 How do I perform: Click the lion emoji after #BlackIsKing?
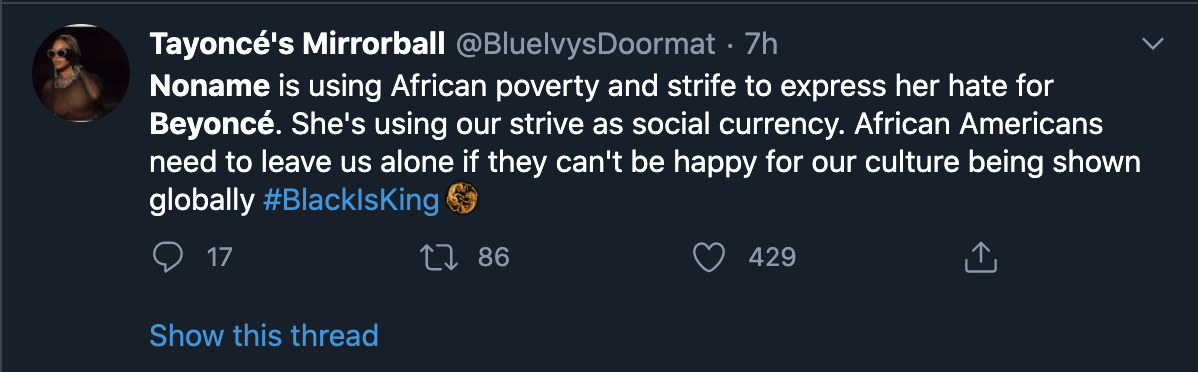462,200
